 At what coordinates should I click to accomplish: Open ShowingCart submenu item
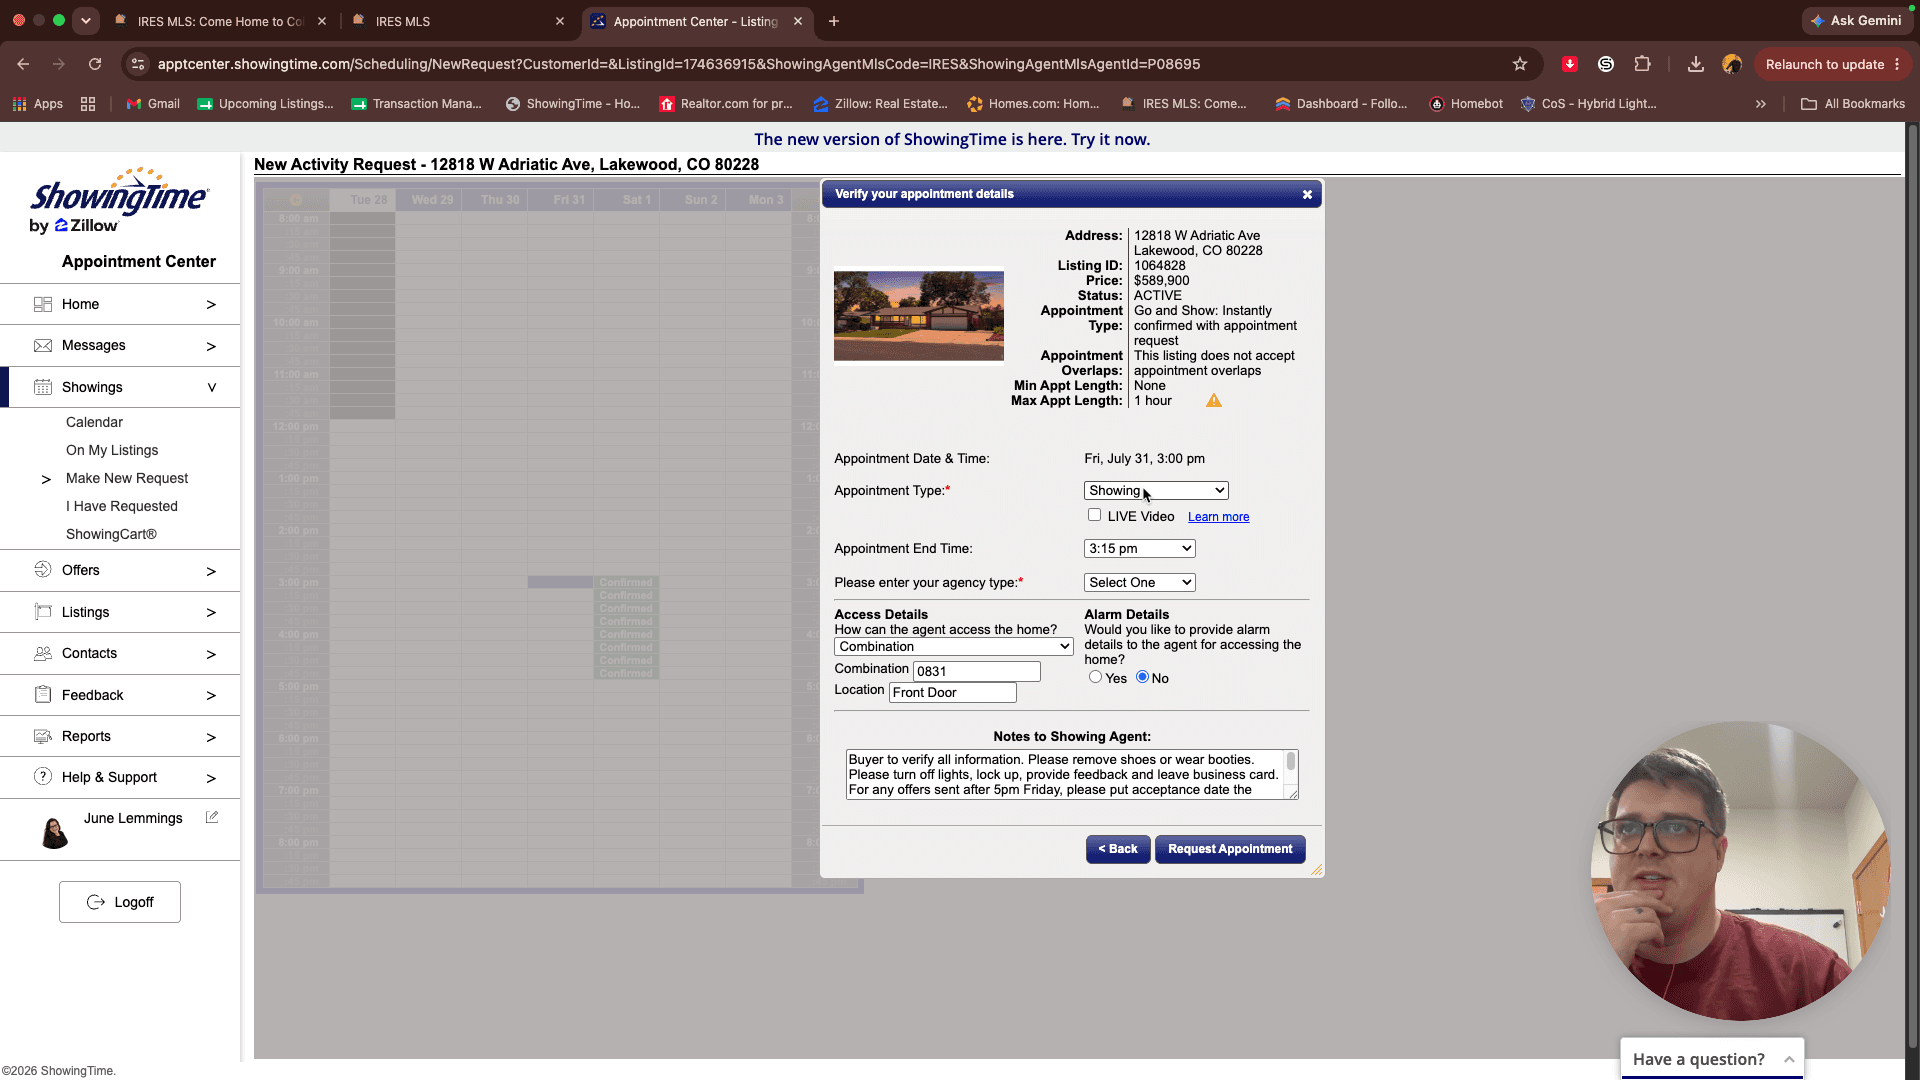111,534
